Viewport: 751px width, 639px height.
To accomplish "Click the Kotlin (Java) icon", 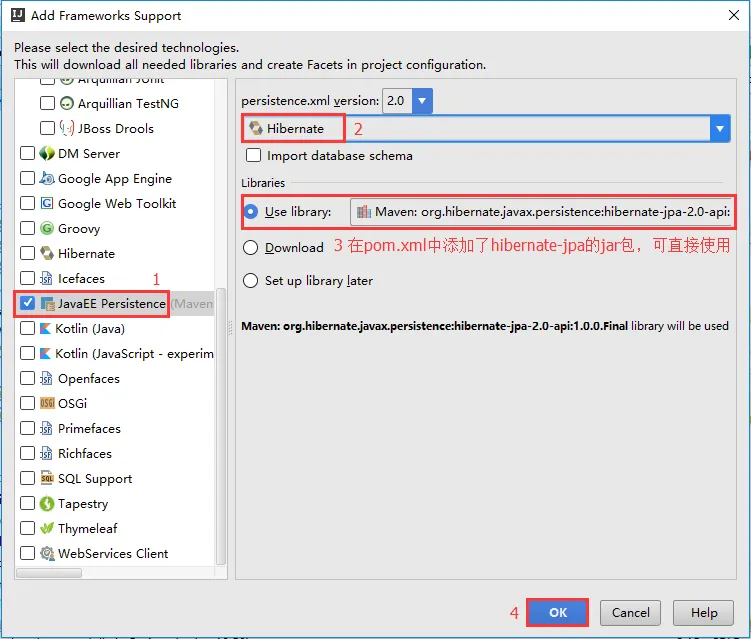I will (x=45, y=329).
